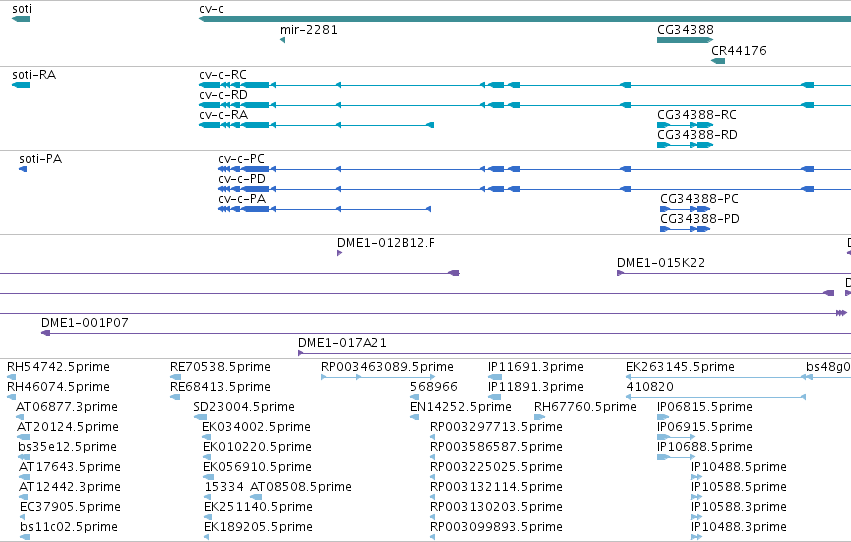Click the soti-RA transcript label
The width and height of the screenshot is (851, 542).
(x=34, y=75)
